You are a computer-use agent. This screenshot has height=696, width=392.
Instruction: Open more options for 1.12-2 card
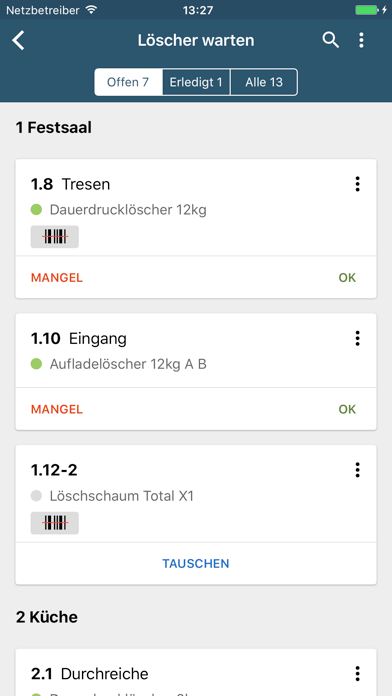pyautogui.click(x=357, y=470)
